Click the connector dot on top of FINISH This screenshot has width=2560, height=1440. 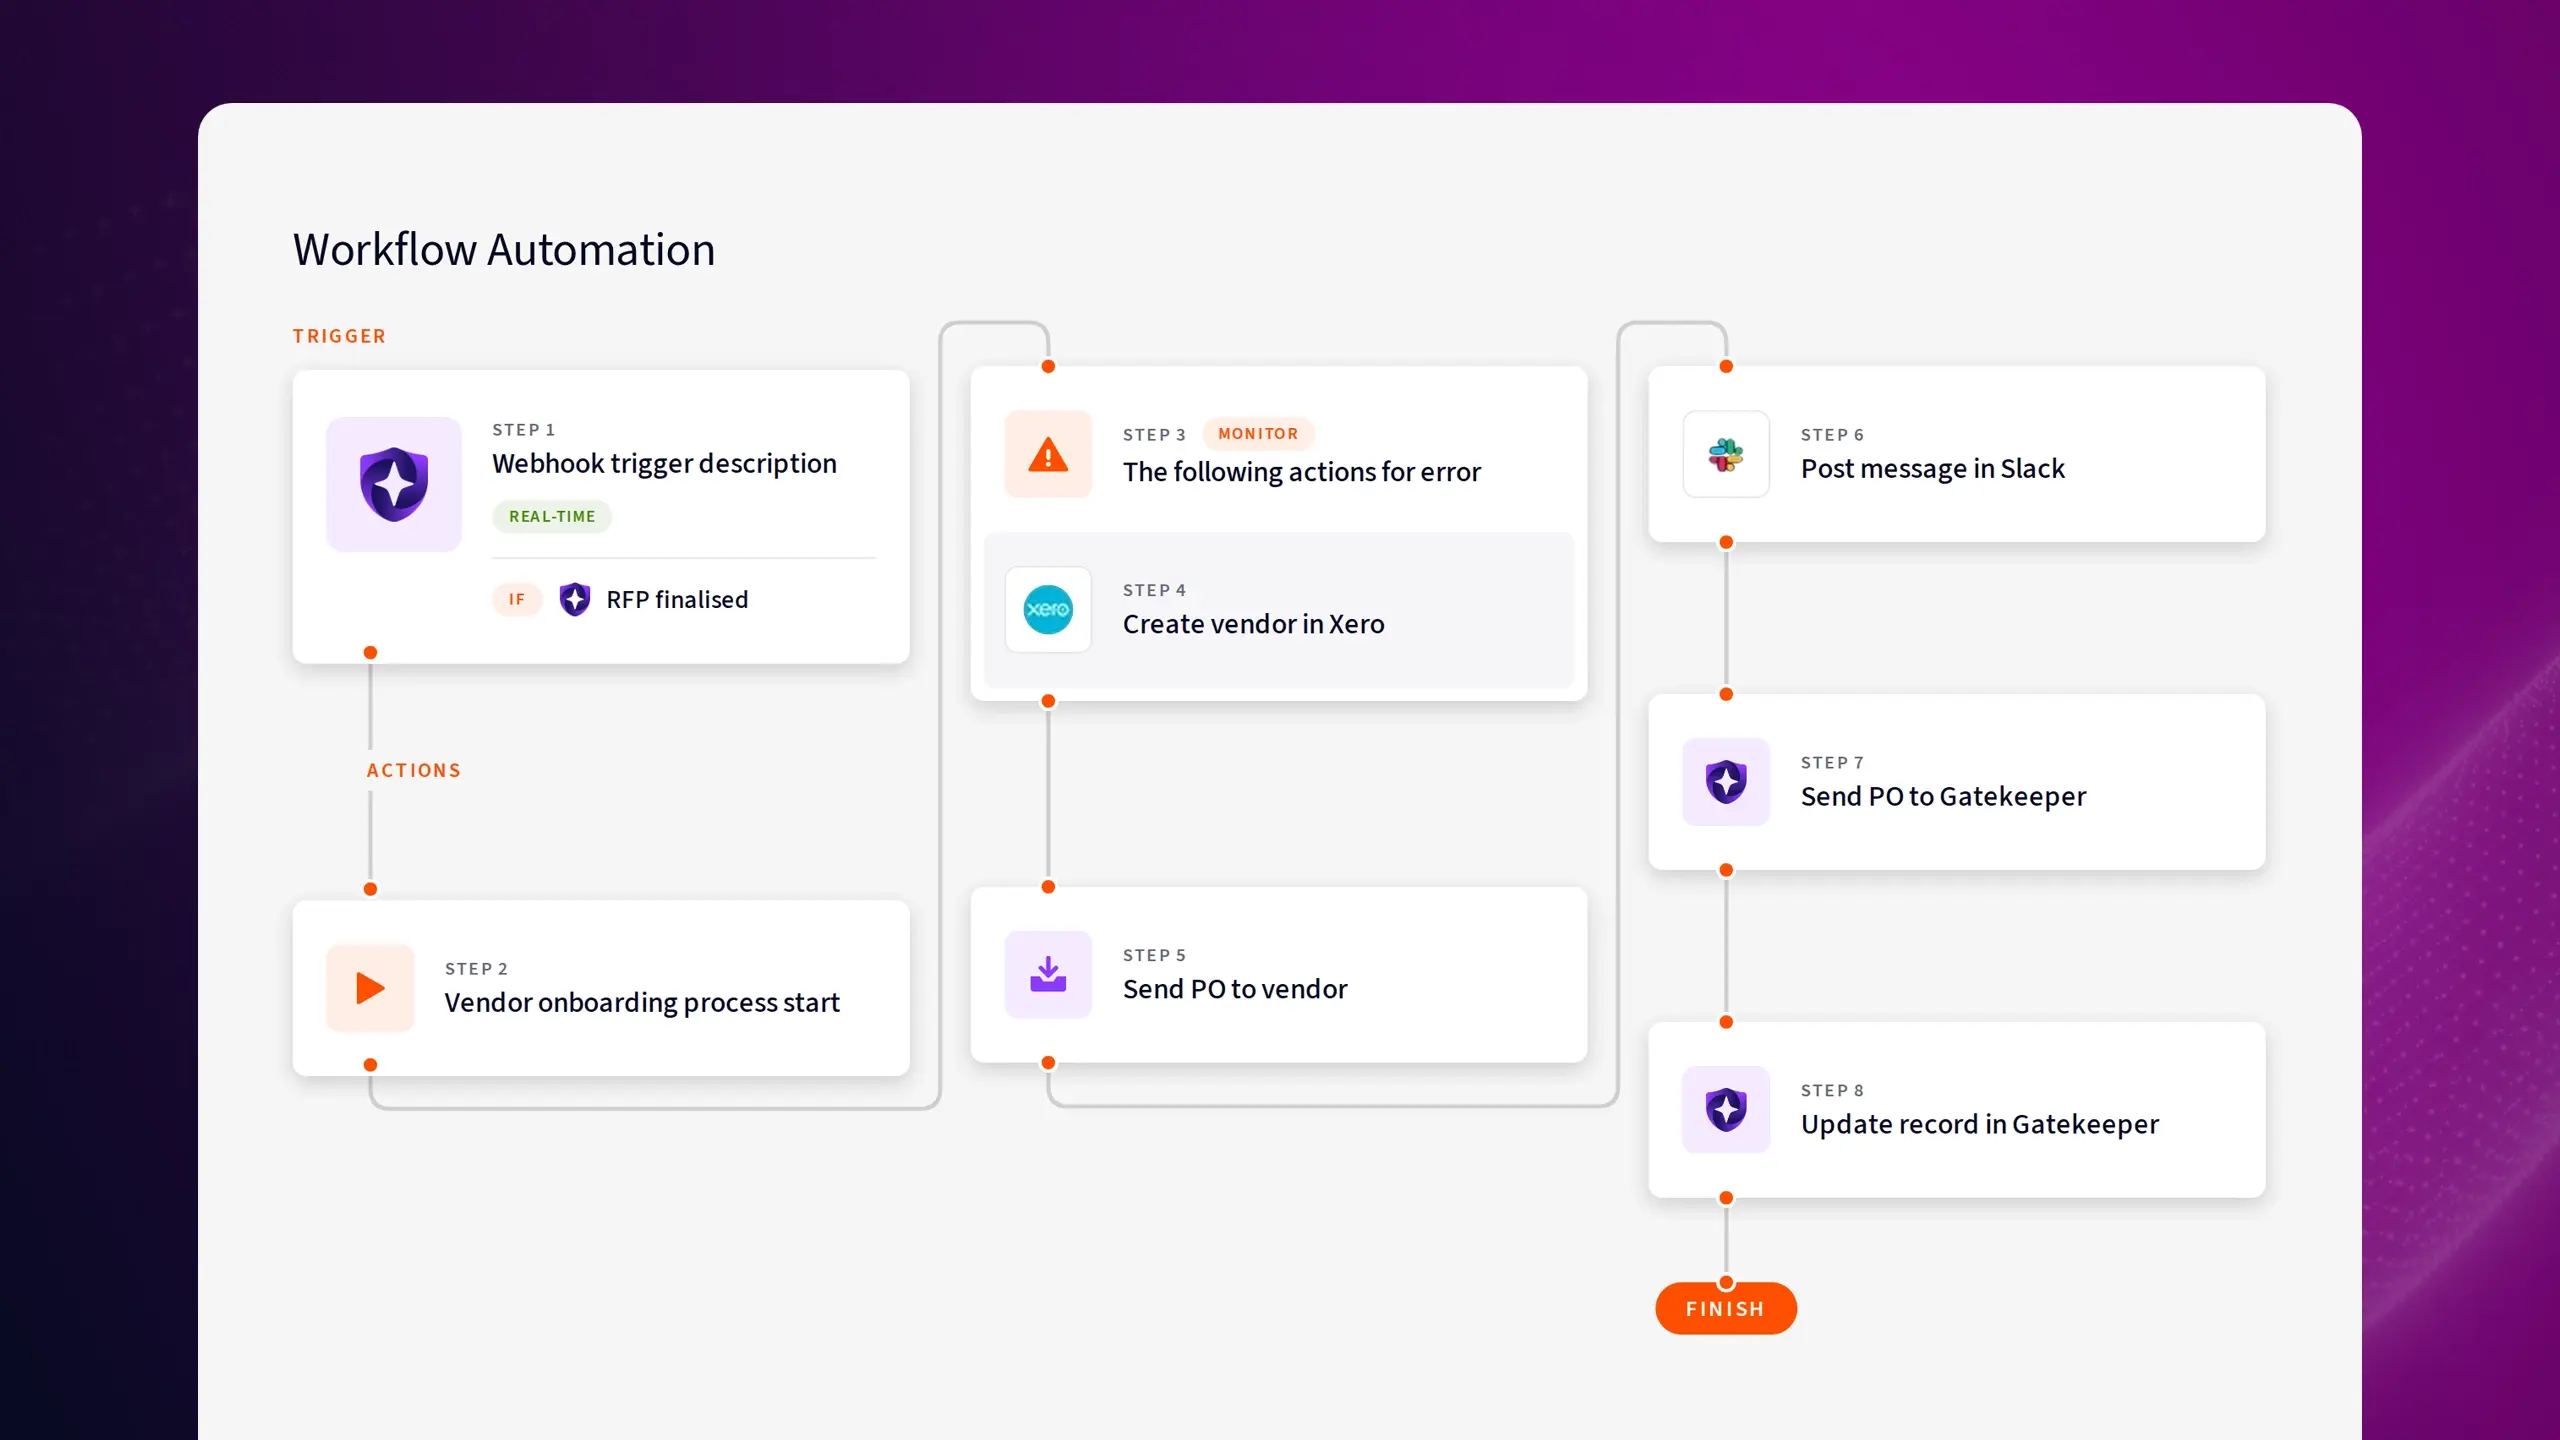tap(1726, 1283)
